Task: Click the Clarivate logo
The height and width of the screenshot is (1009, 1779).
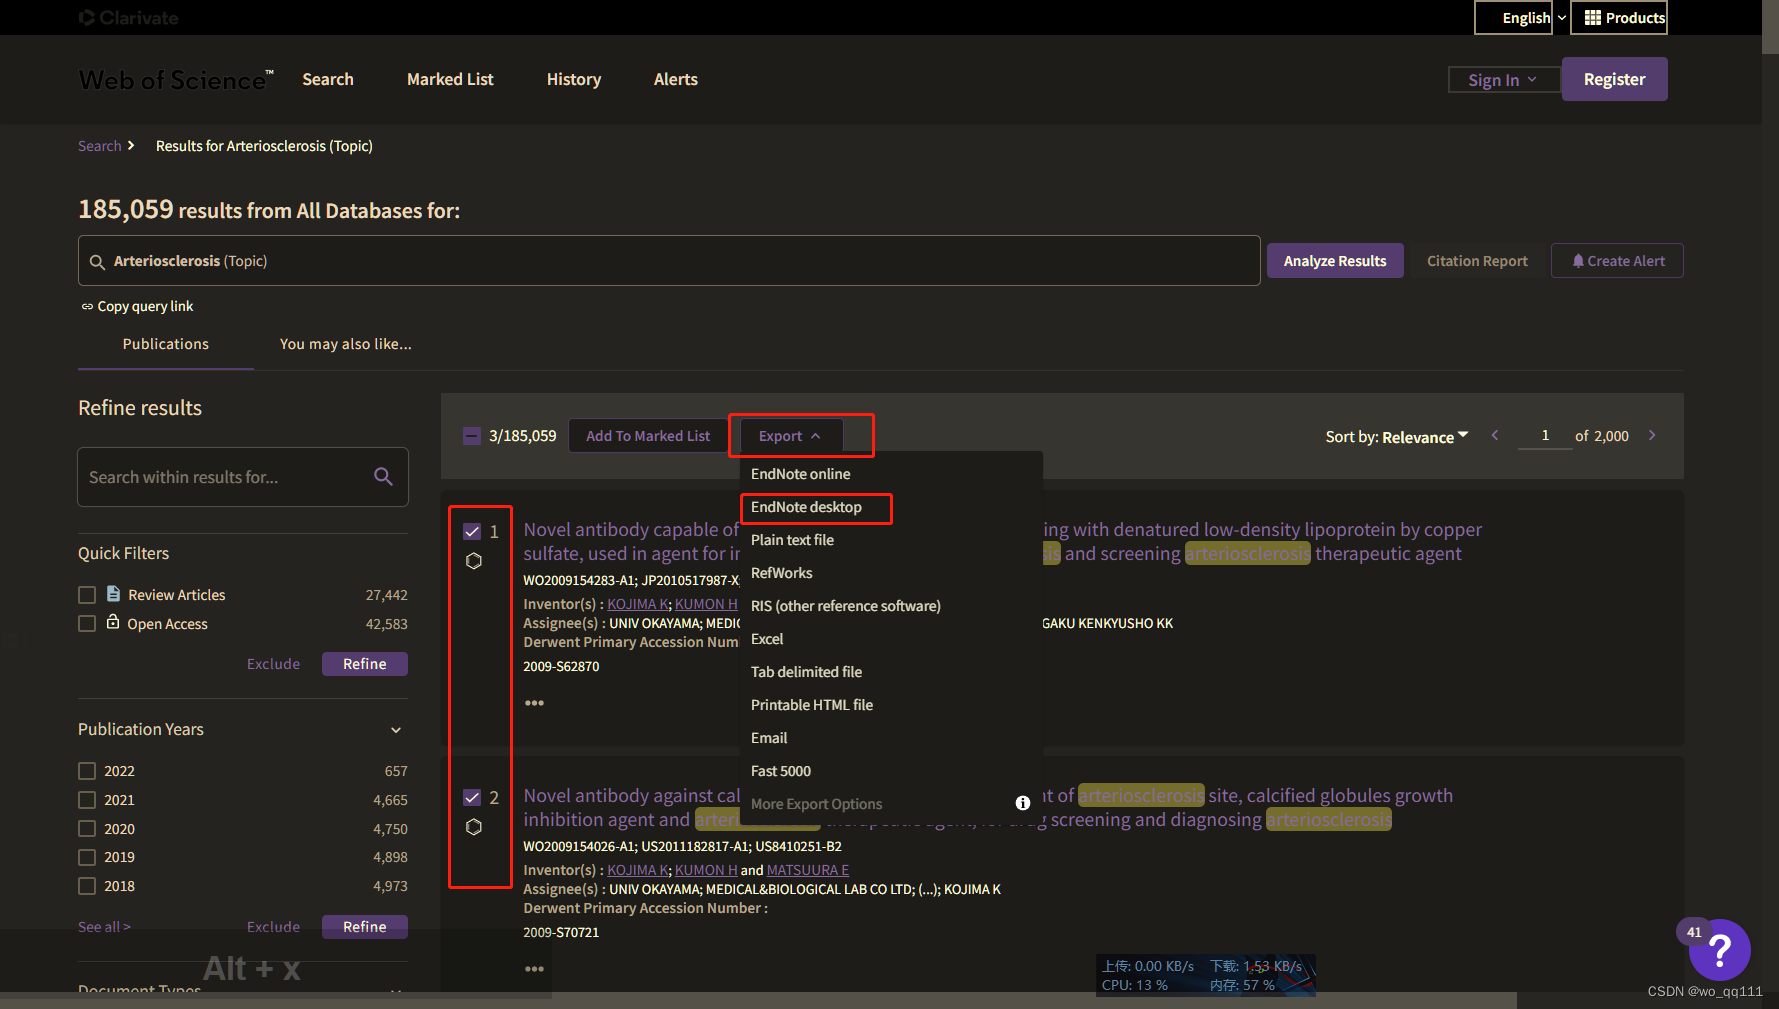Action: (x=128, y=18)
